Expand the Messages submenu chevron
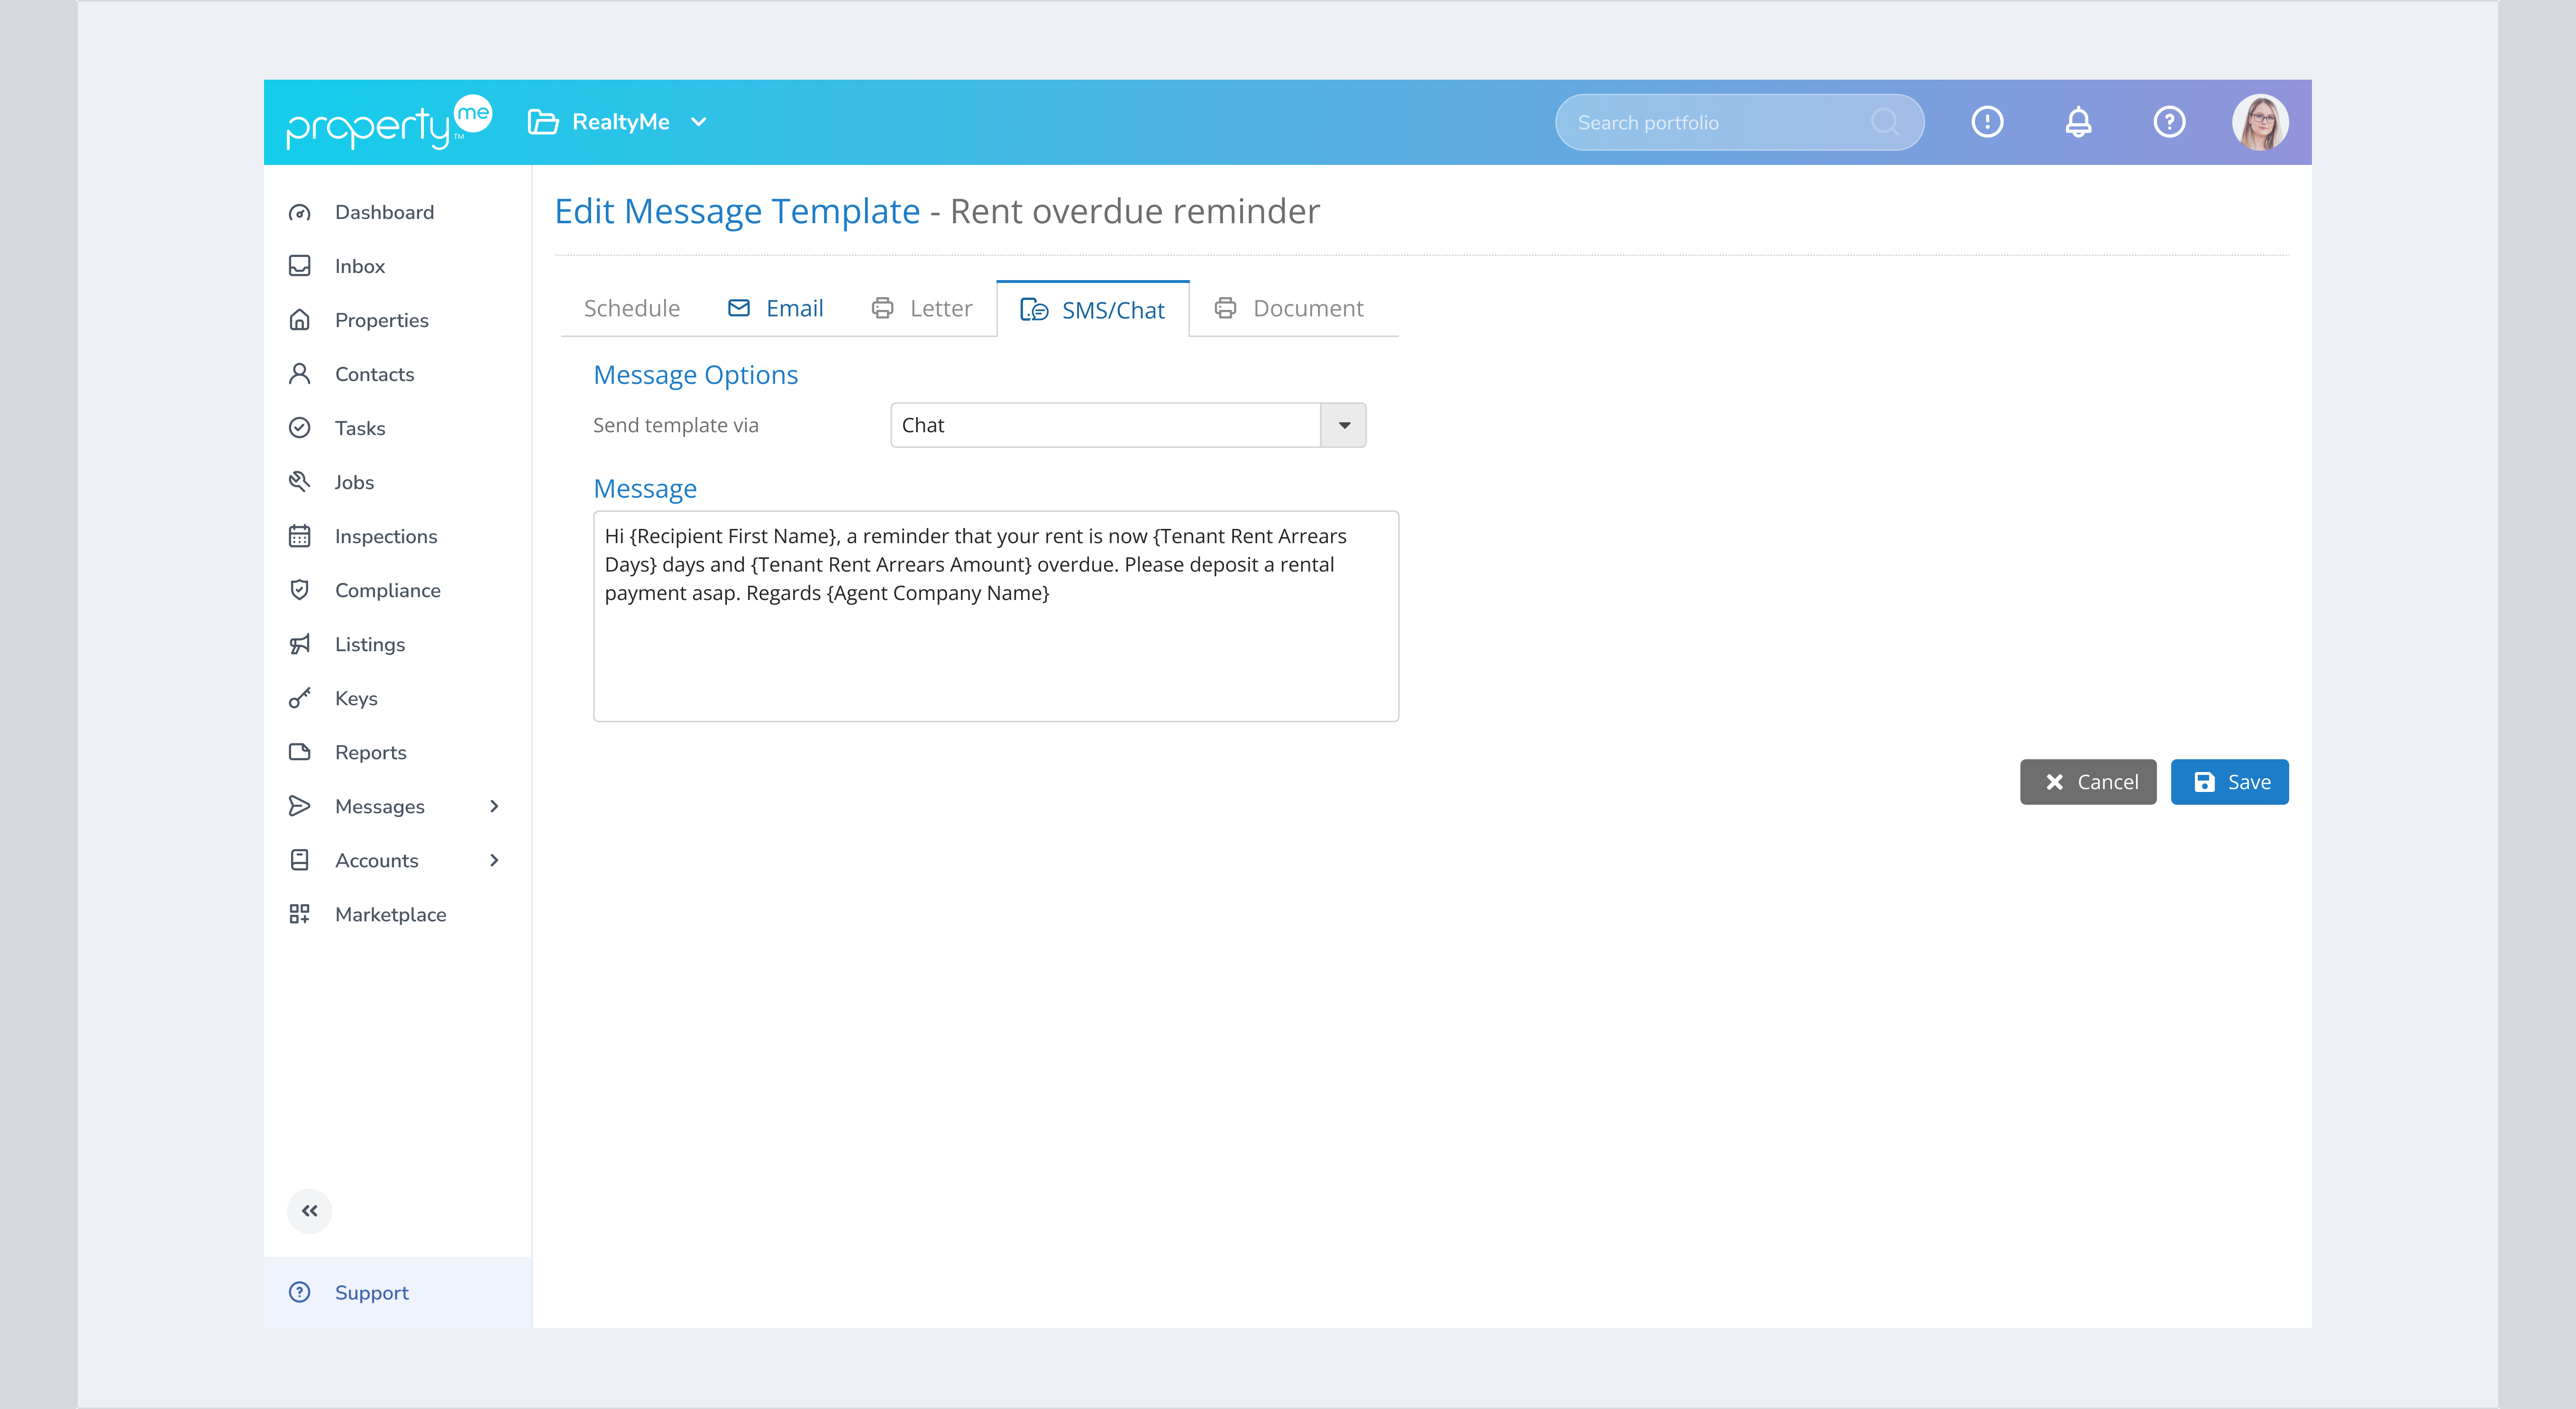Viewport: 2576px width, 1409px height. pos(494,806)
